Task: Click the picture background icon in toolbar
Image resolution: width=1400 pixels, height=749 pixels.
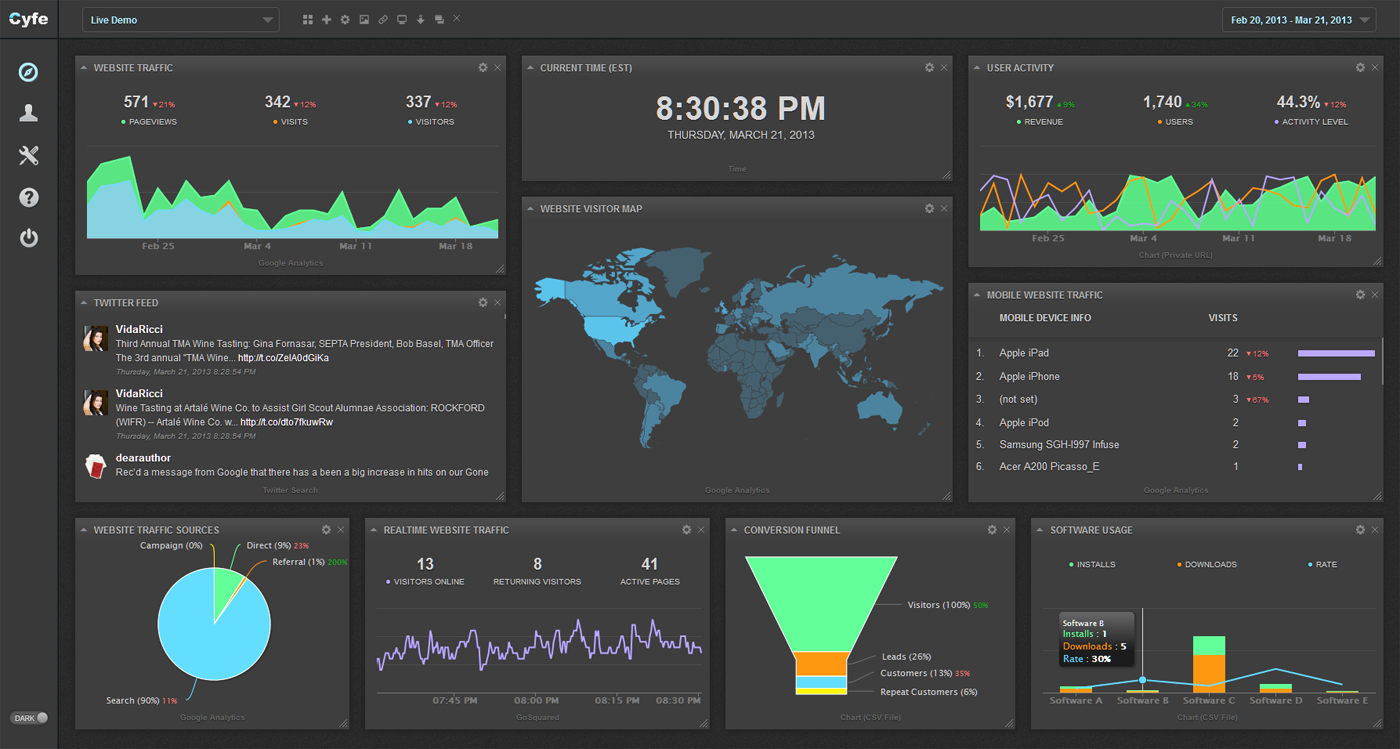Action: (364, 20)
